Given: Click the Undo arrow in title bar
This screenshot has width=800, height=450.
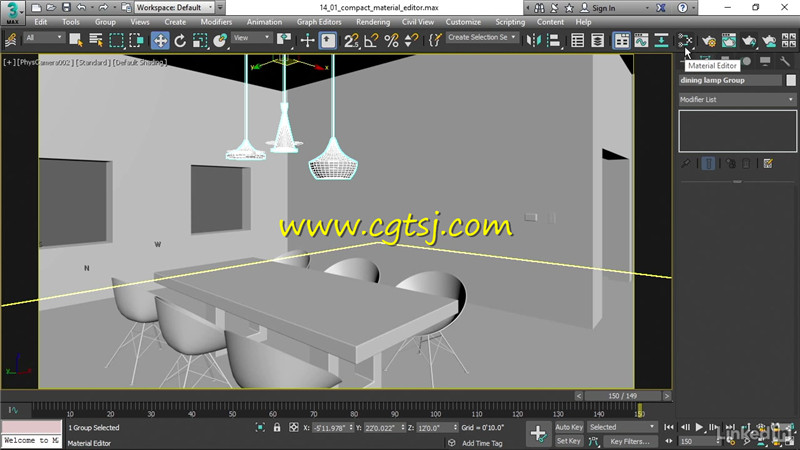Looking at the screenshot, I should (x=81, y=8).
